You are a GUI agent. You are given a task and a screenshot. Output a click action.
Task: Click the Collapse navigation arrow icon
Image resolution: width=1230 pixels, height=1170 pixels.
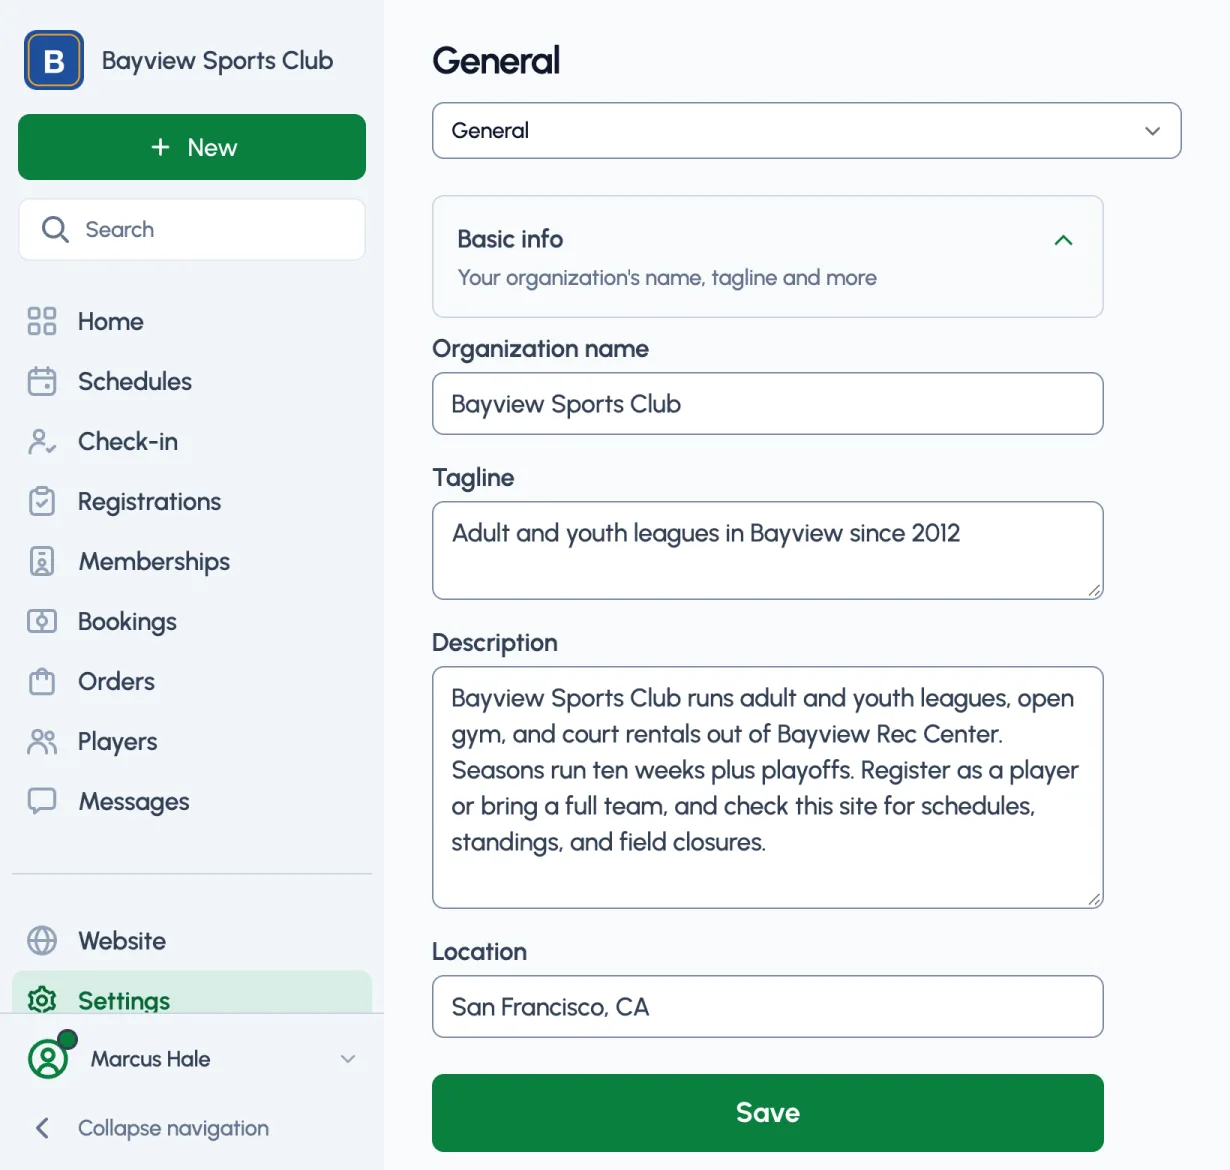(x=42, y=1128)
